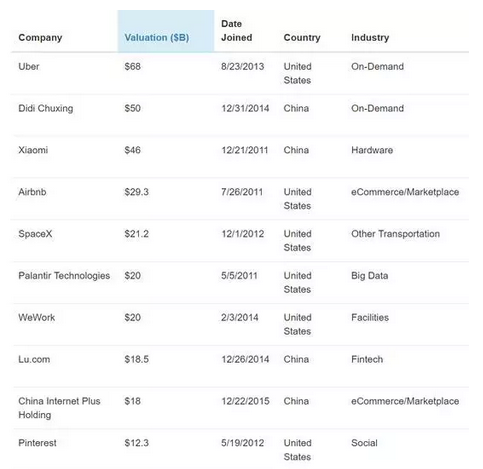Screen dimensions: 483x469
Task: Open the Pinterest company entry
Action: coord(37,443)
